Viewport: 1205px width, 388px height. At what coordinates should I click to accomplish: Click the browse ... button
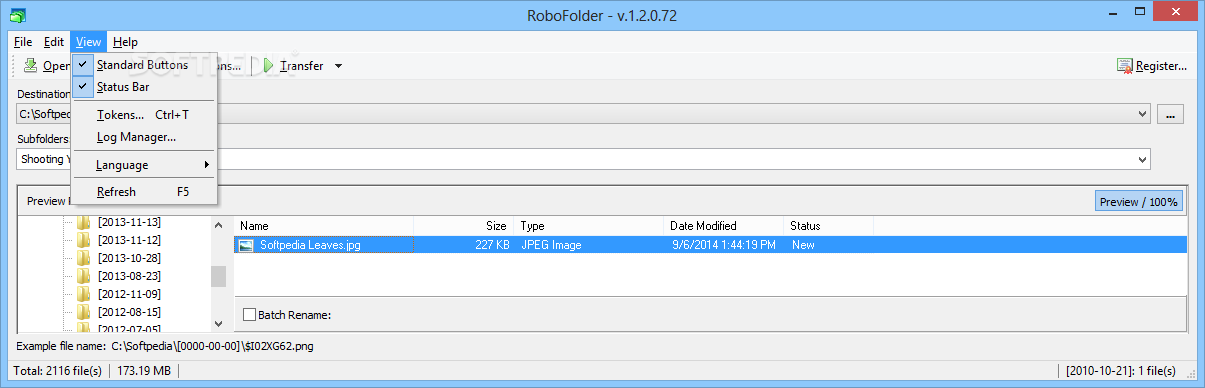coord(1171,114)
